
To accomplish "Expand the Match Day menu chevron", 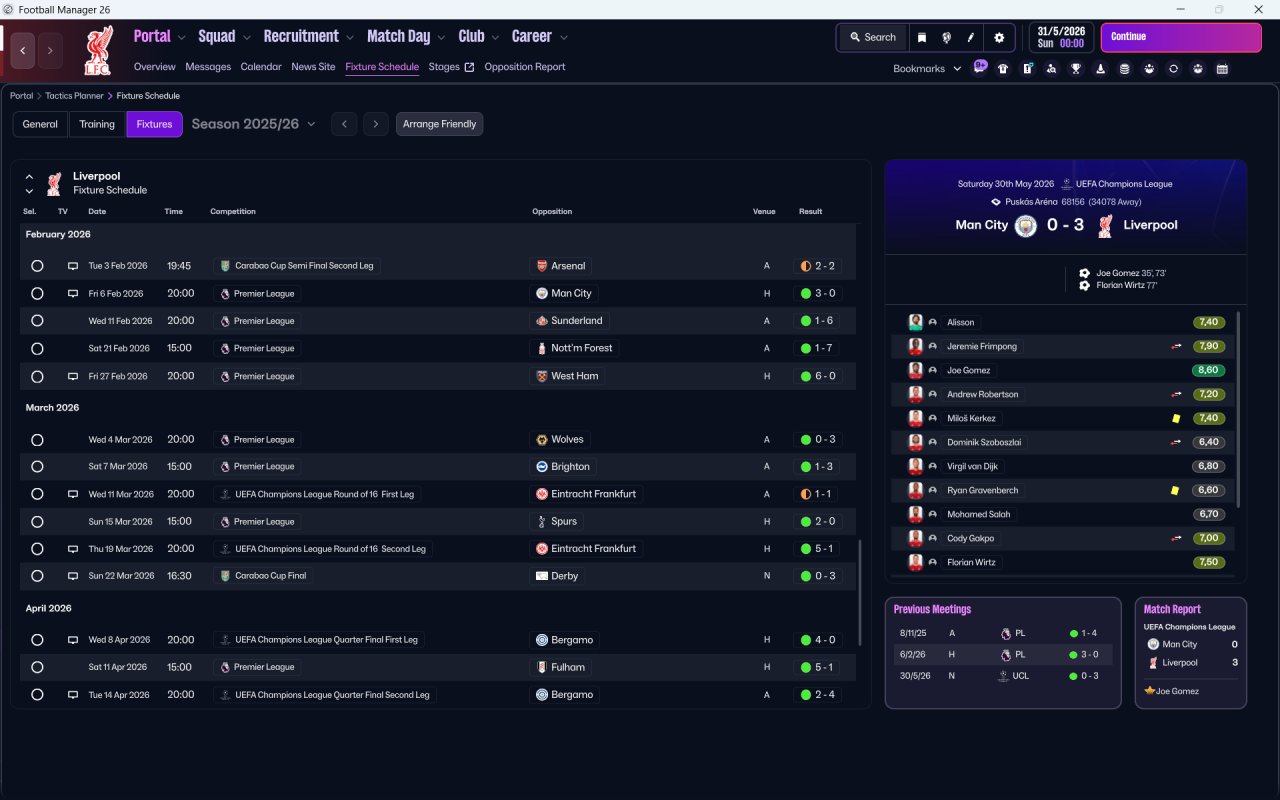I will pyautogui.click(x=441, y=37).
